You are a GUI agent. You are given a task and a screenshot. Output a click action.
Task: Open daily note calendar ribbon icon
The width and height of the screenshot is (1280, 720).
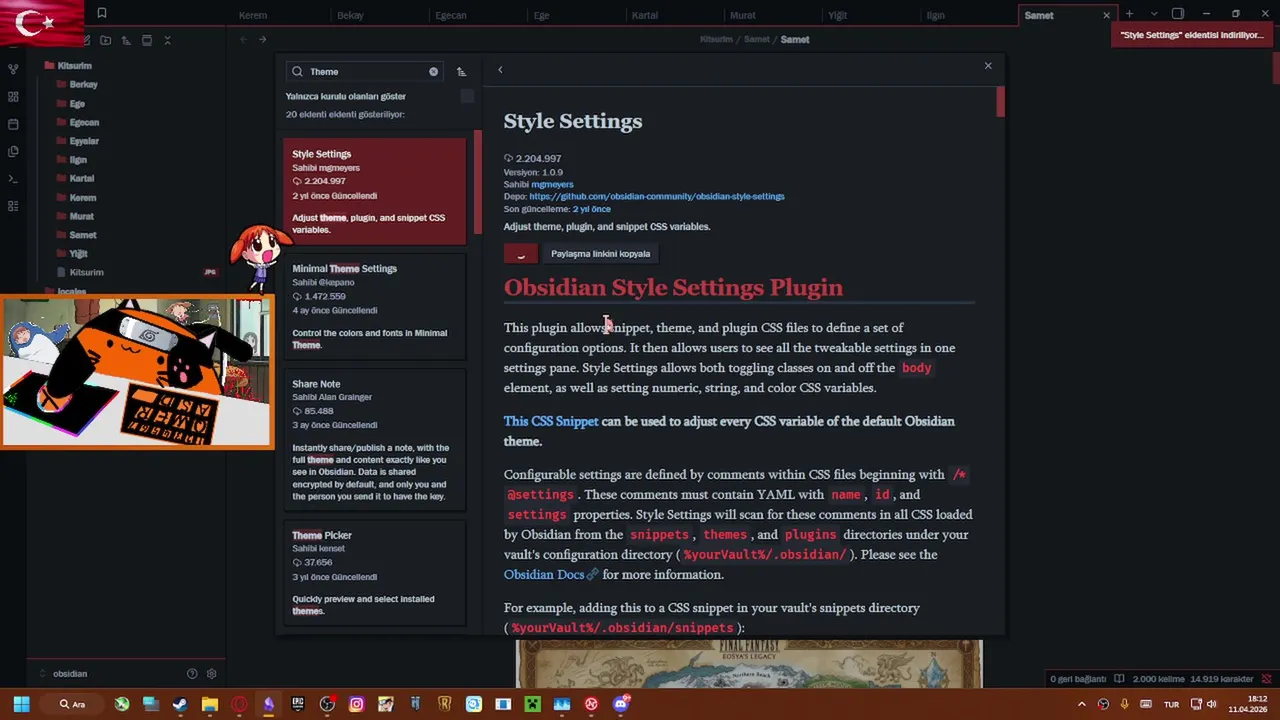tap(13, 124)
